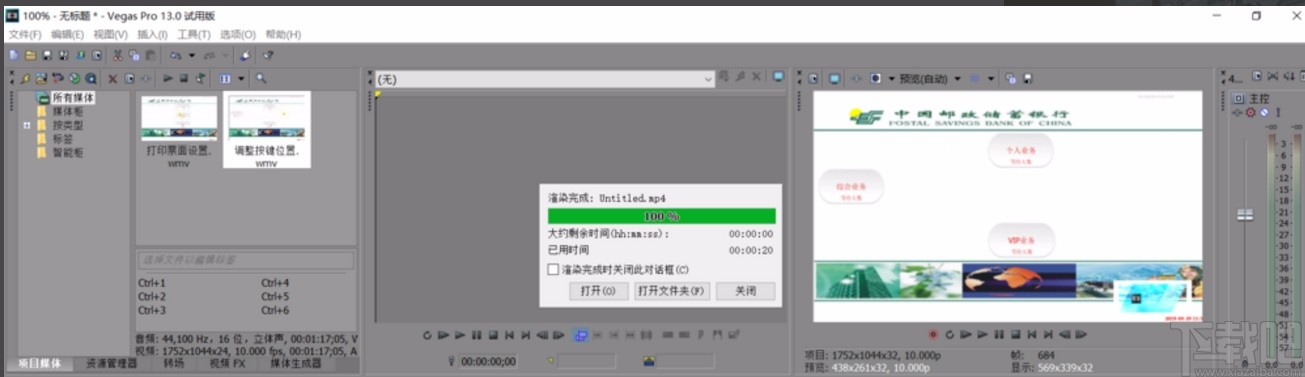This screenshot has height=377, width=1305.
Task: Start media preview in Project Media toolbar
Action: point(167,78)
